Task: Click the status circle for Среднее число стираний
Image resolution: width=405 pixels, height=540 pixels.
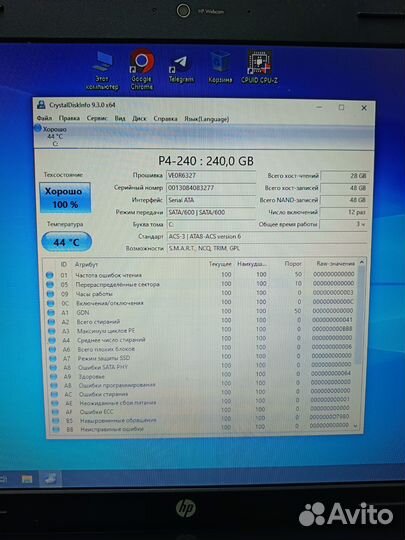Action: [x=52, y=340]
